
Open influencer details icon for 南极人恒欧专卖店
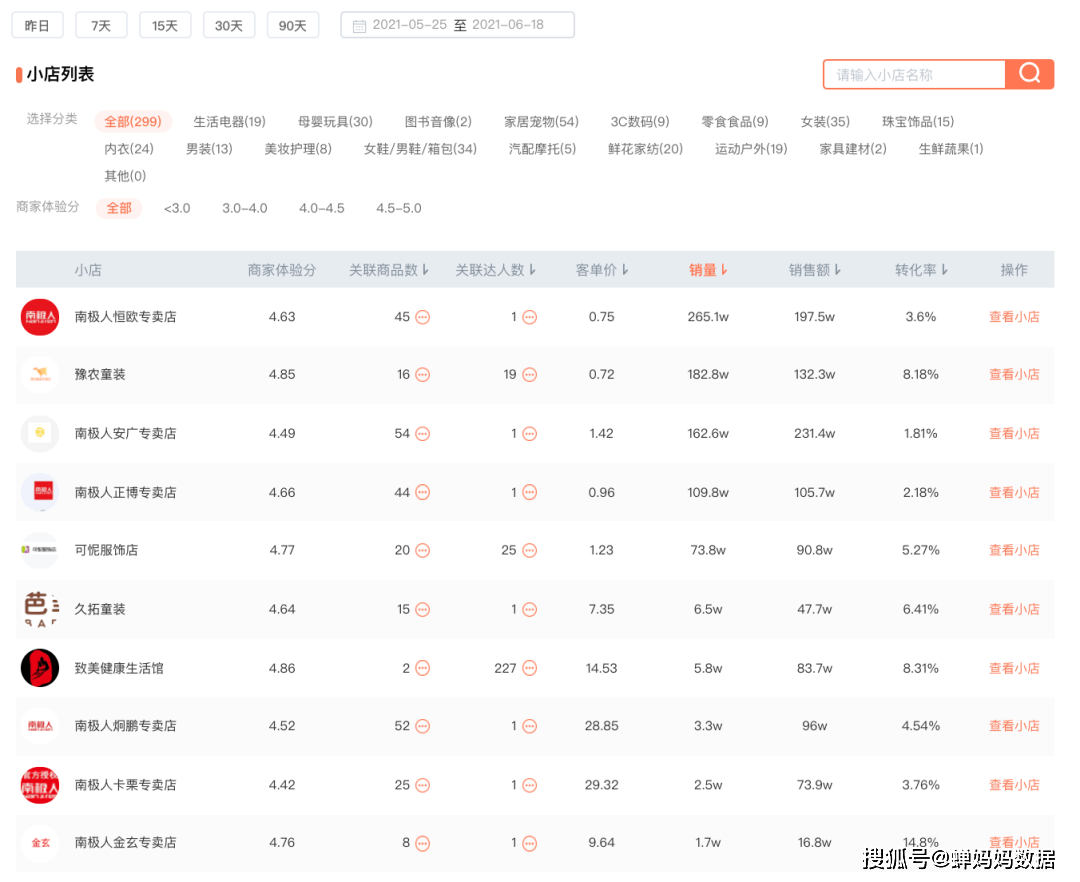click(x=530, y=317)
